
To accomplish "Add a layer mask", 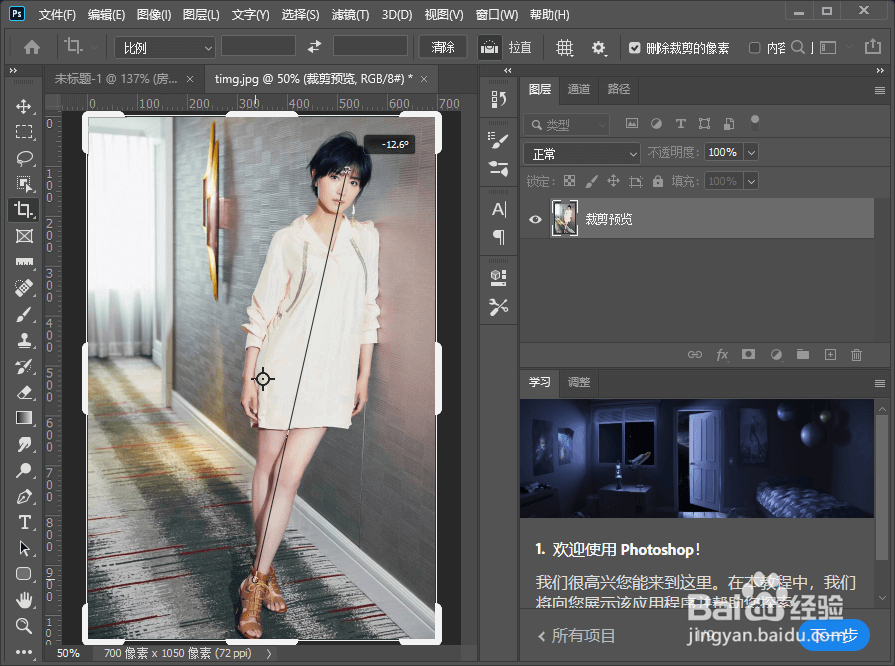I will (x=748, y=354).
